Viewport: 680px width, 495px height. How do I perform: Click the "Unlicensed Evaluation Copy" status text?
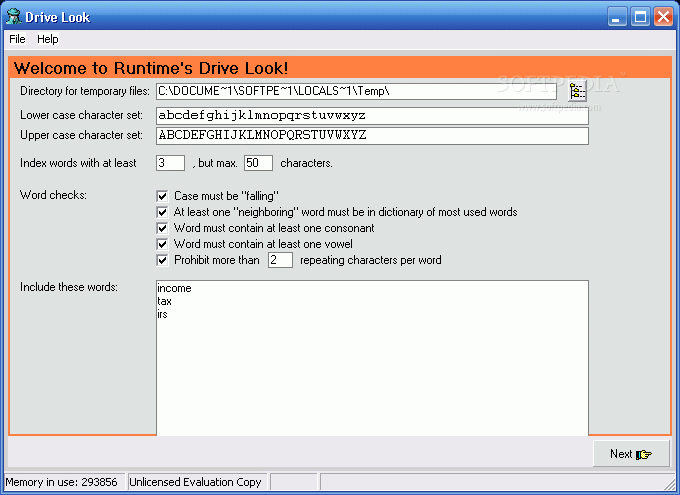pos(195,482)
